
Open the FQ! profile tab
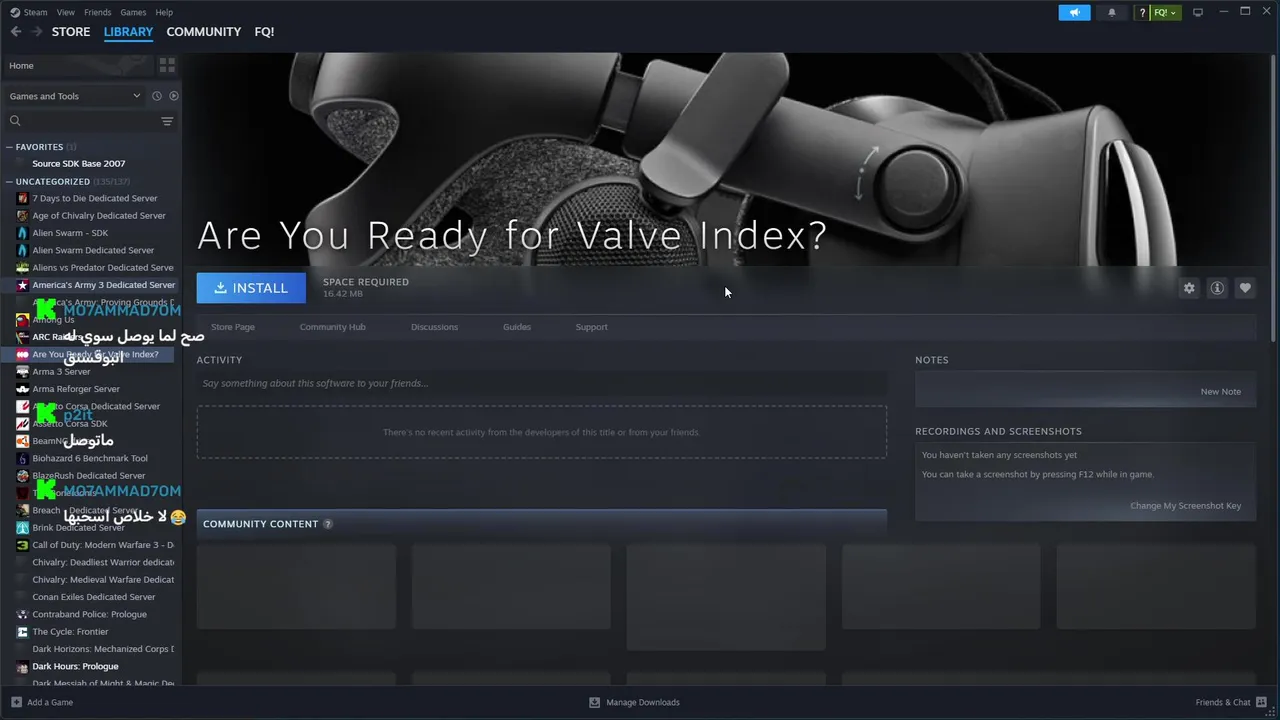pos(264,32)
